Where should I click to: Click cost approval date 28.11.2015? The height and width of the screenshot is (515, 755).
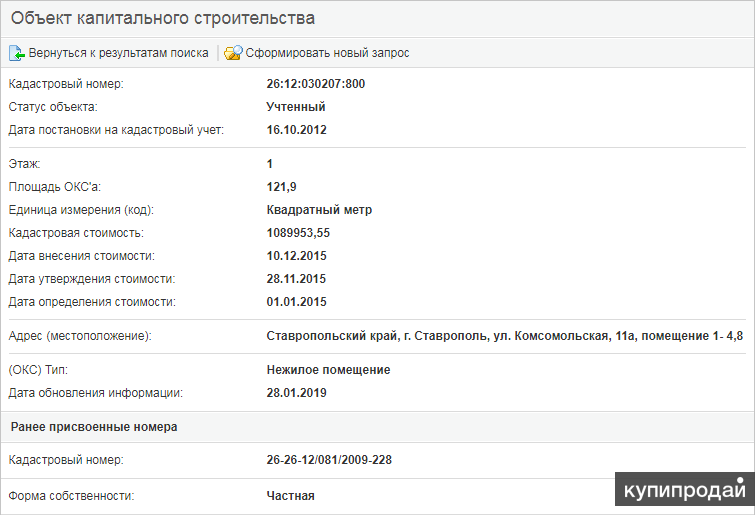(x=297, y=279)
